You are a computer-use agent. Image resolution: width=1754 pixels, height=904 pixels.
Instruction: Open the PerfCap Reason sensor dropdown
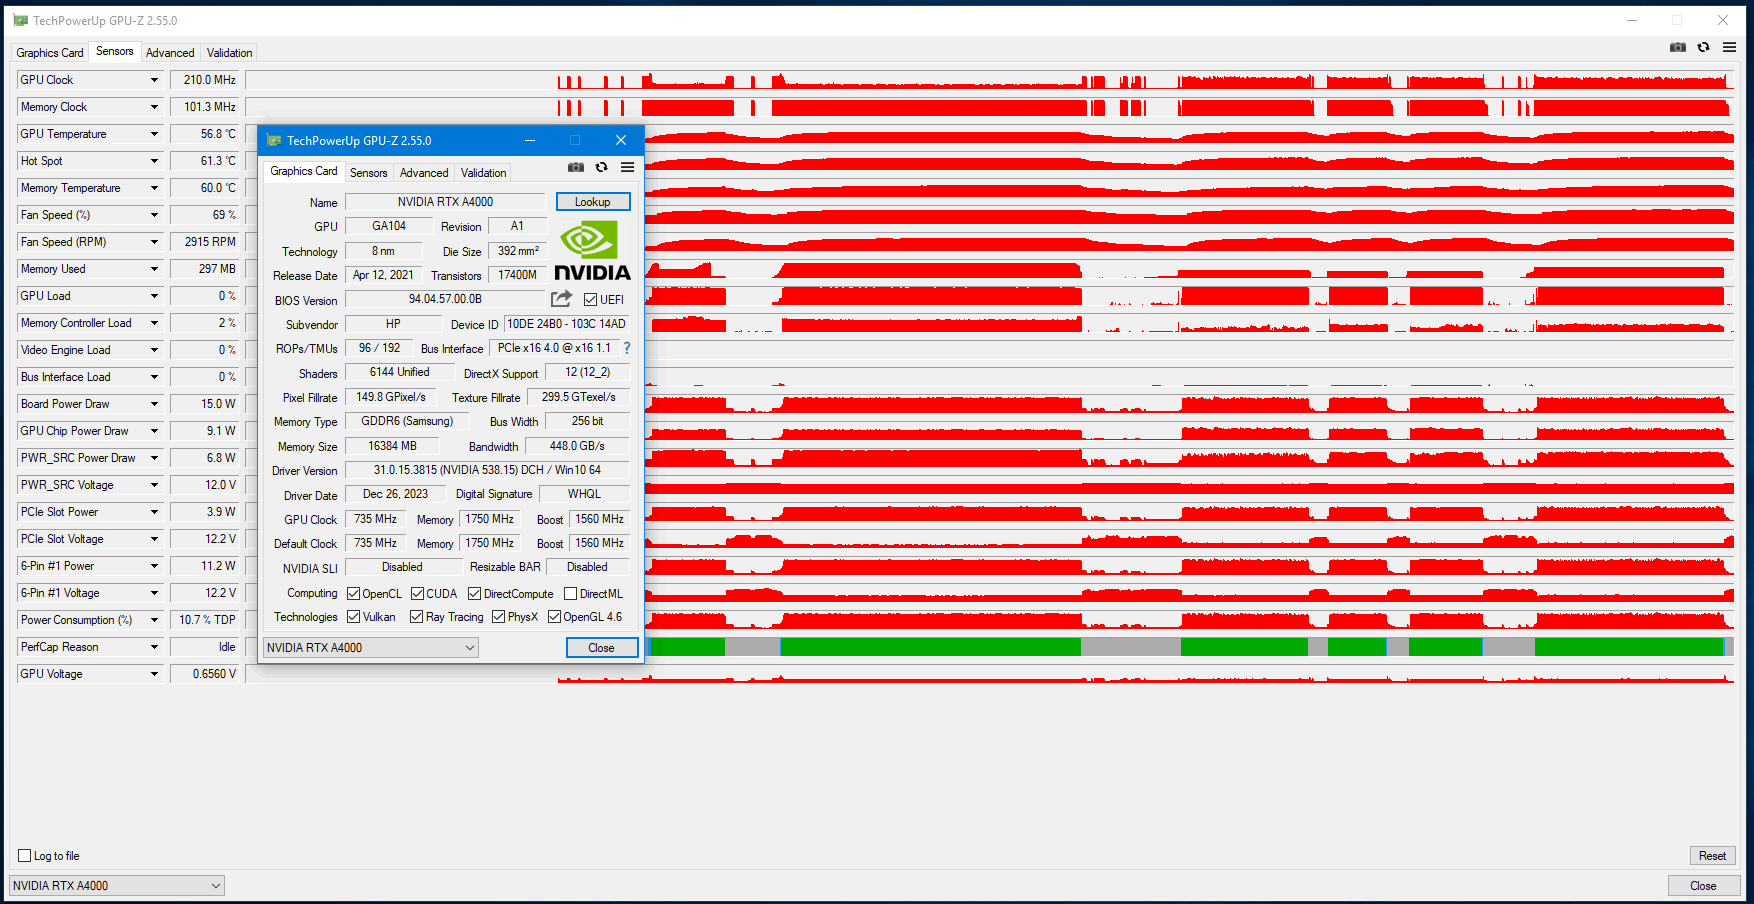click(x=154, y=647)
